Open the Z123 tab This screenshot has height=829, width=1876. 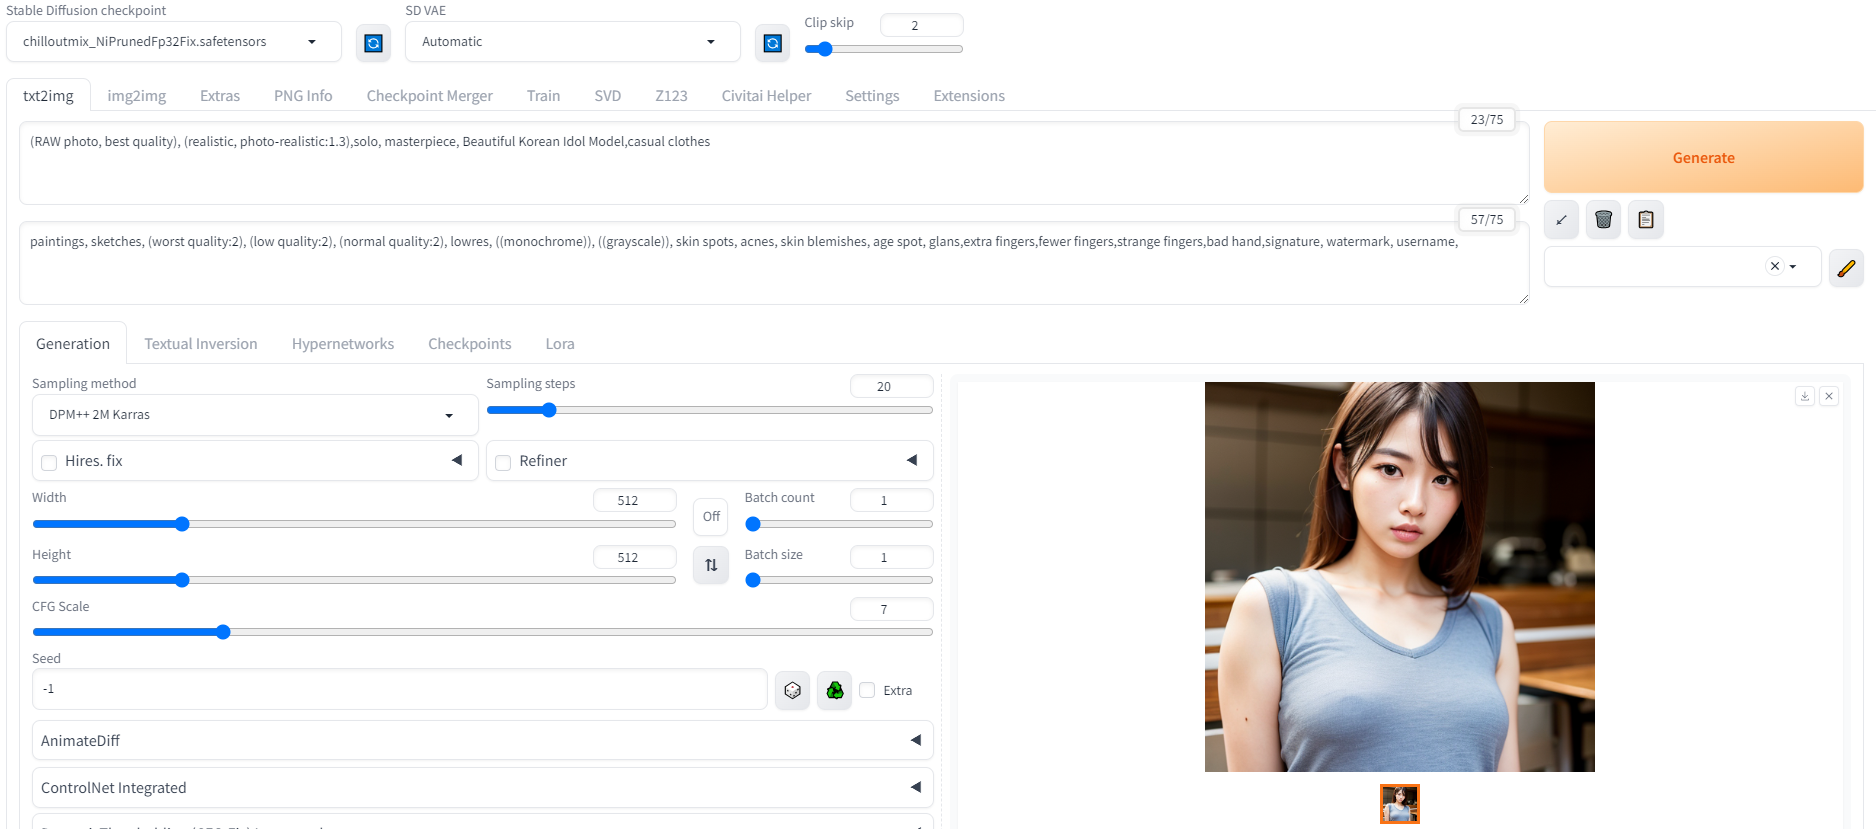pyautogui.click(x=671, y=96)
